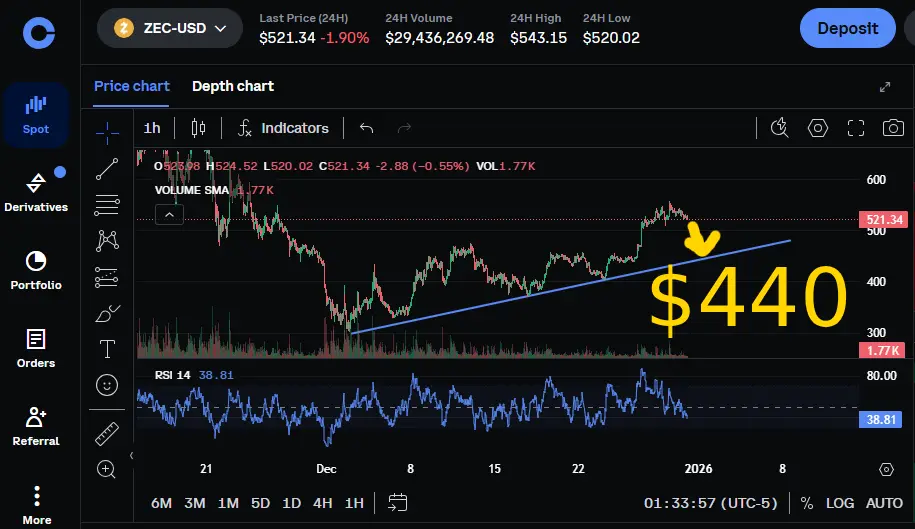The width and height of the screenshot is (915, 529).
Task: Open the Spot trading section
Action: pyautogui.click(x=36, y=115)
